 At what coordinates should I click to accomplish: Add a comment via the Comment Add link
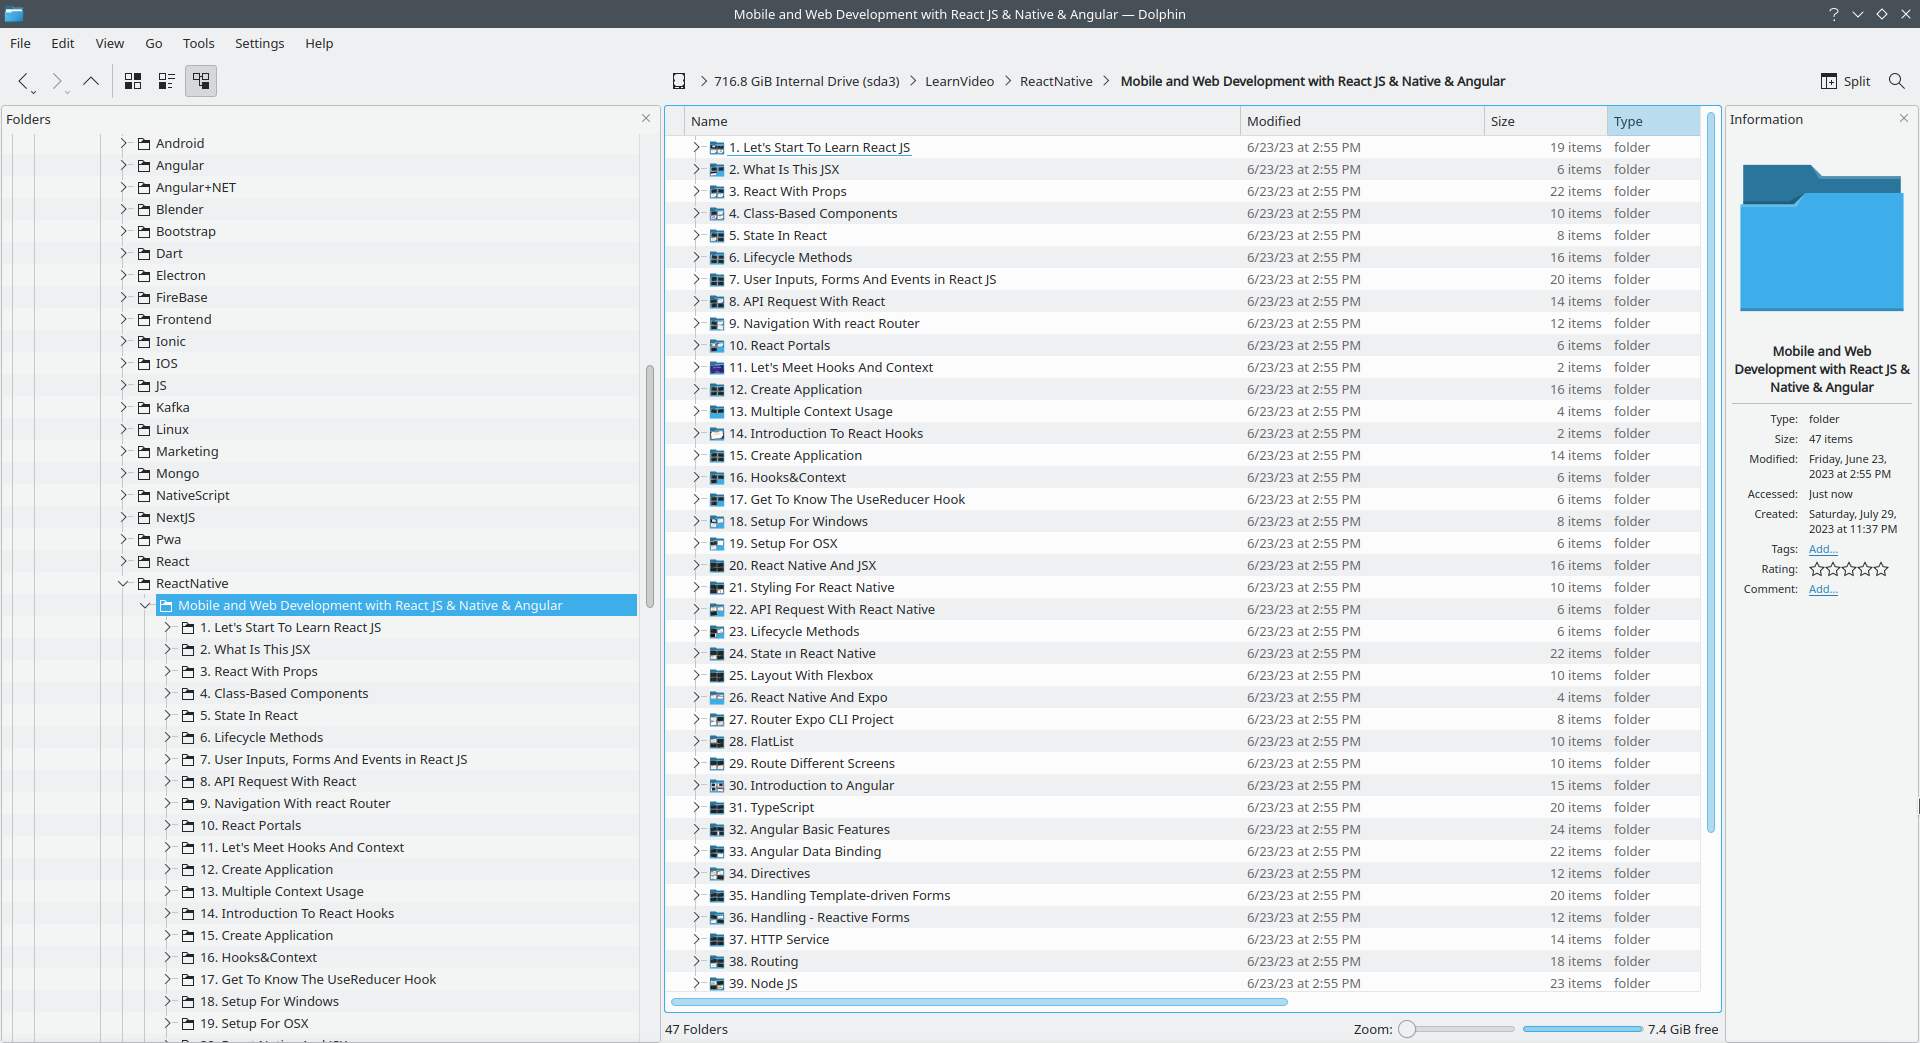[x=1823, y=589]
